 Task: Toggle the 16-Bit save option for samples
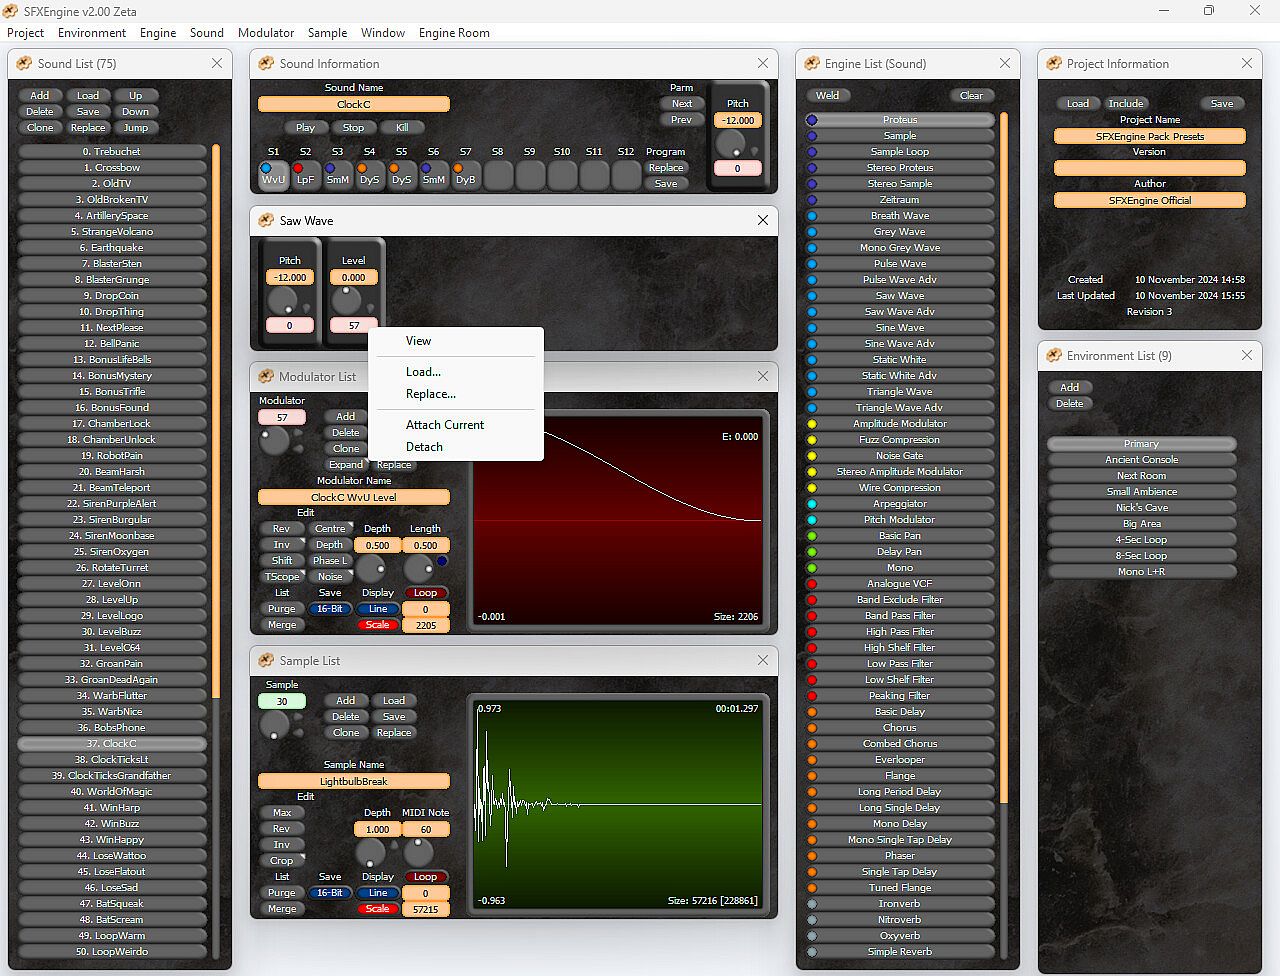tap(329, 893)
